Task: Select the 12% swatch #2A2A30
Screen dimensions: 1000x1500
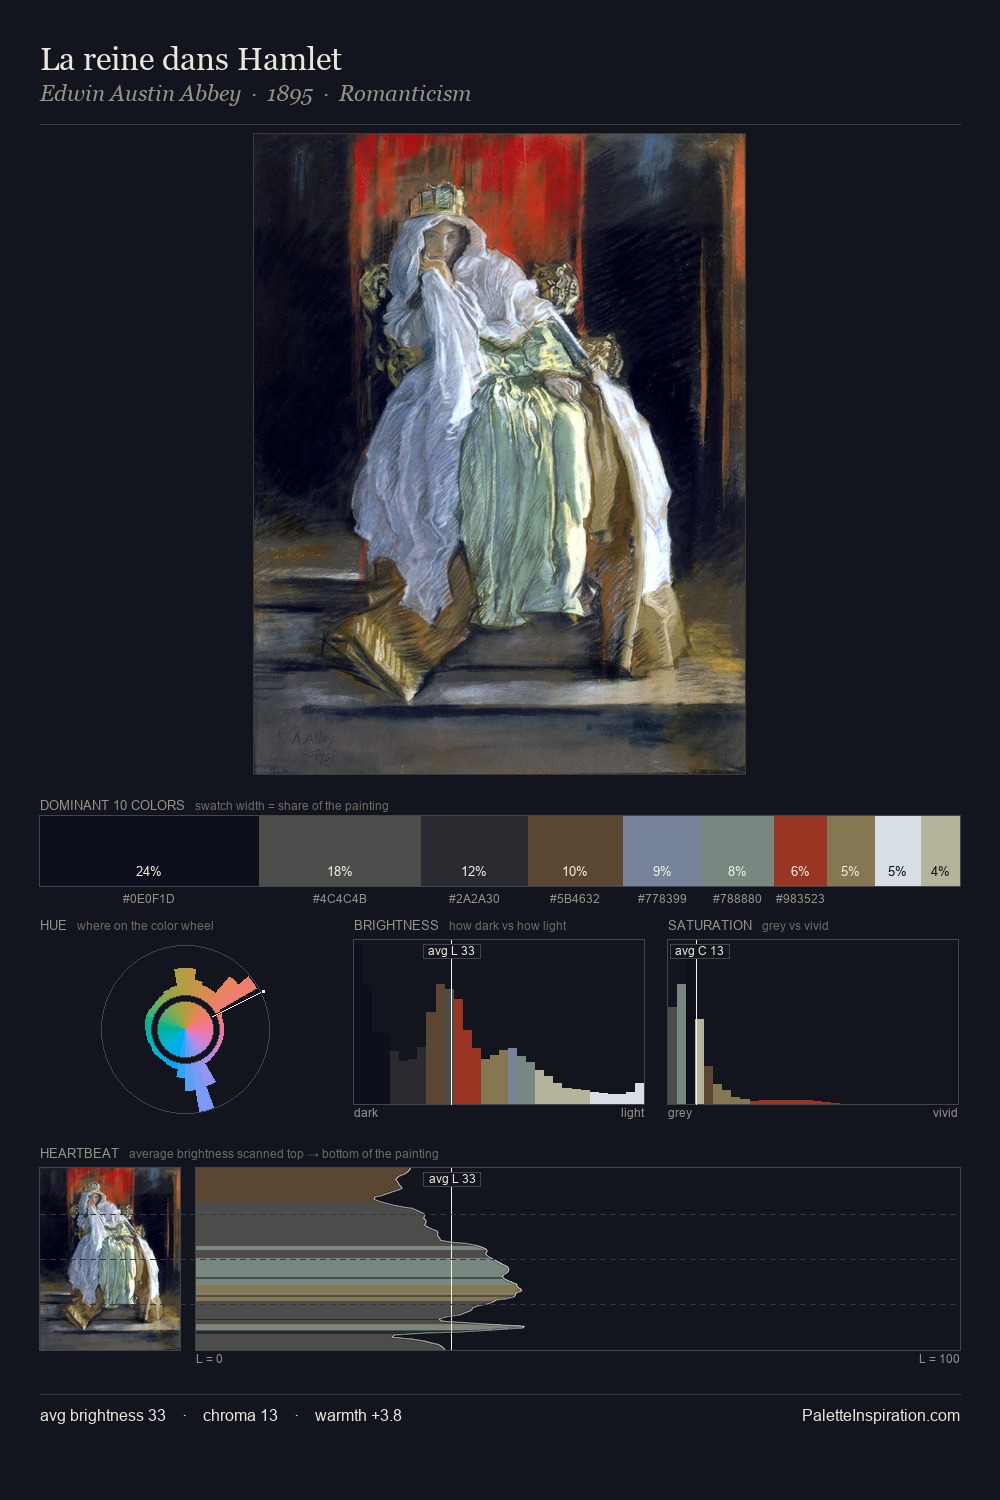Action: click(474, 851)
